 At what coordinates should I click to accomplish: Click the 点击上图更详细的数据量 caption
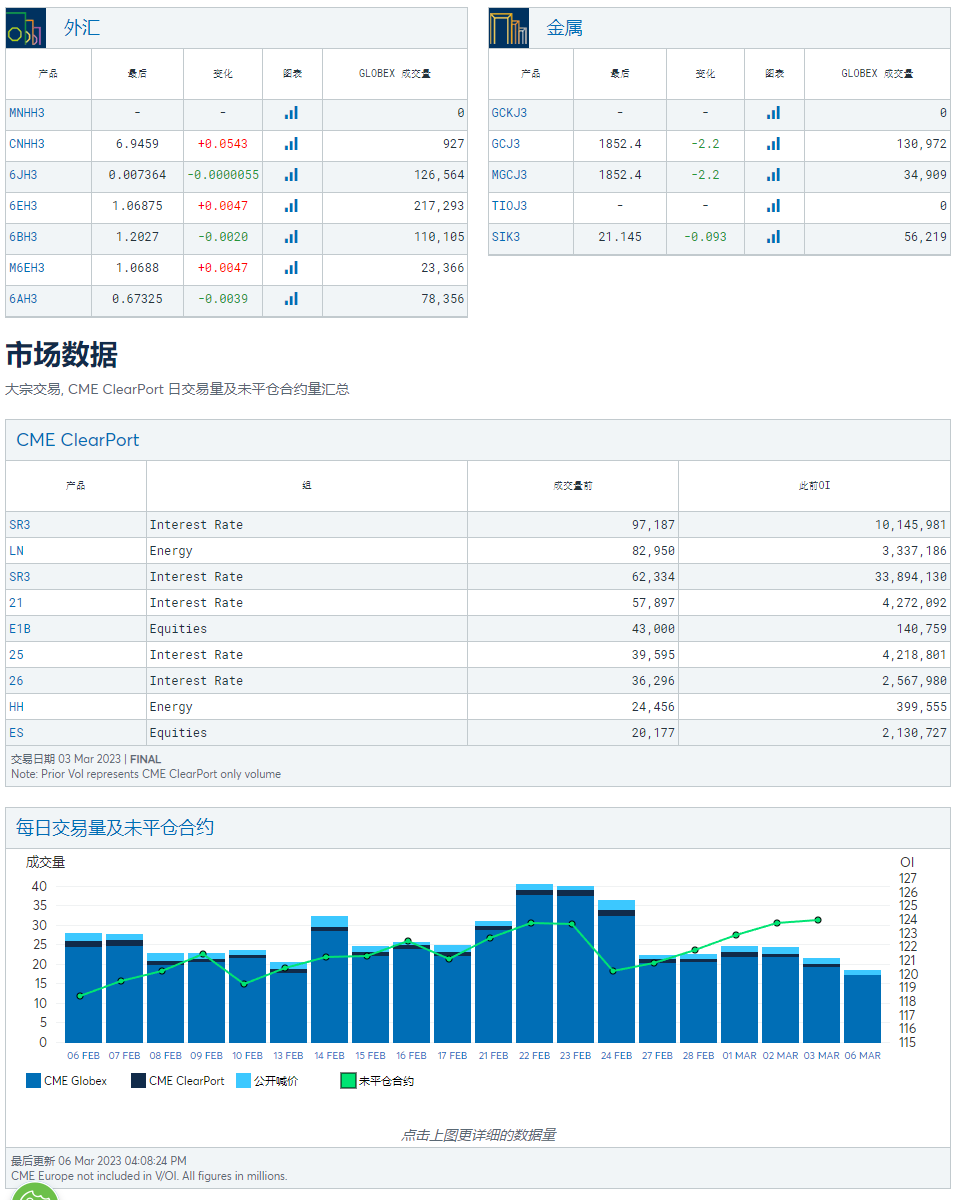pyautogui.click(x=478, y=1135)
